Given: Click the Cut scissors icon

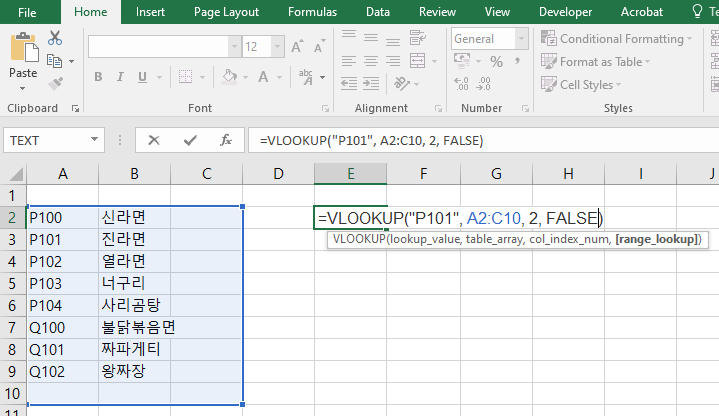Looking at the screenshot, I should point(55,38).
